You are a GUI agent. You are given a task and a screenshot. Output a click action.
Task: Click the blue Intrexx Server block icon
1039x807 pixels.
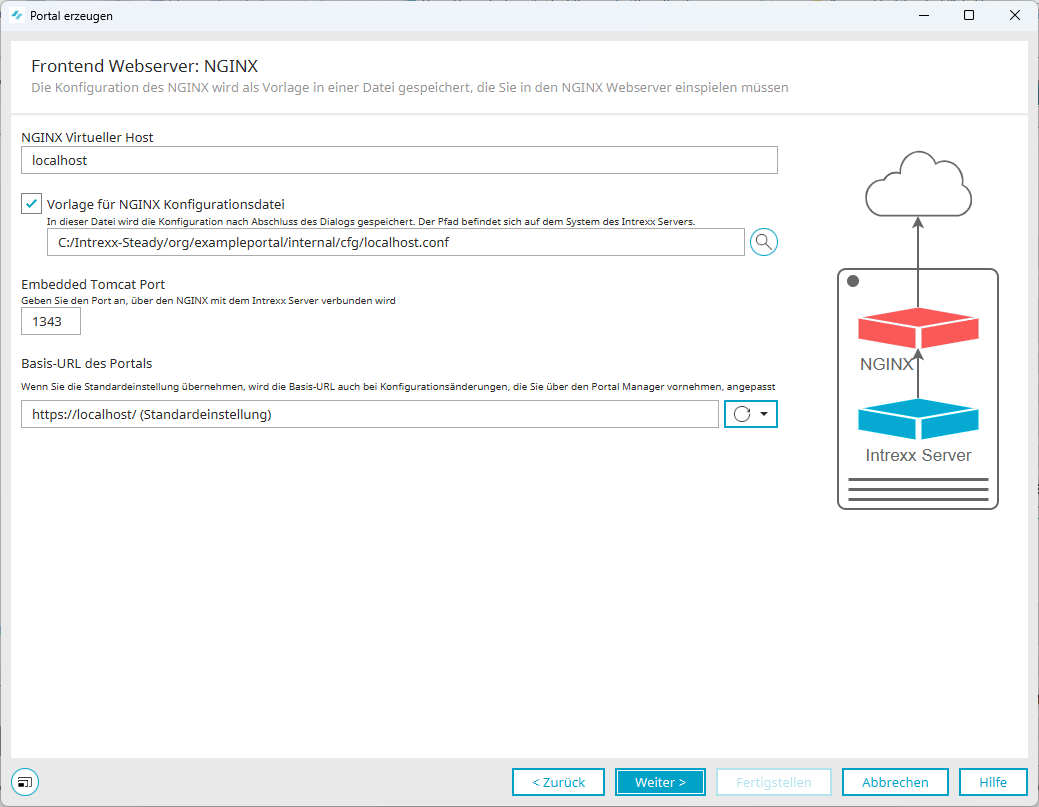click(918, 419)
